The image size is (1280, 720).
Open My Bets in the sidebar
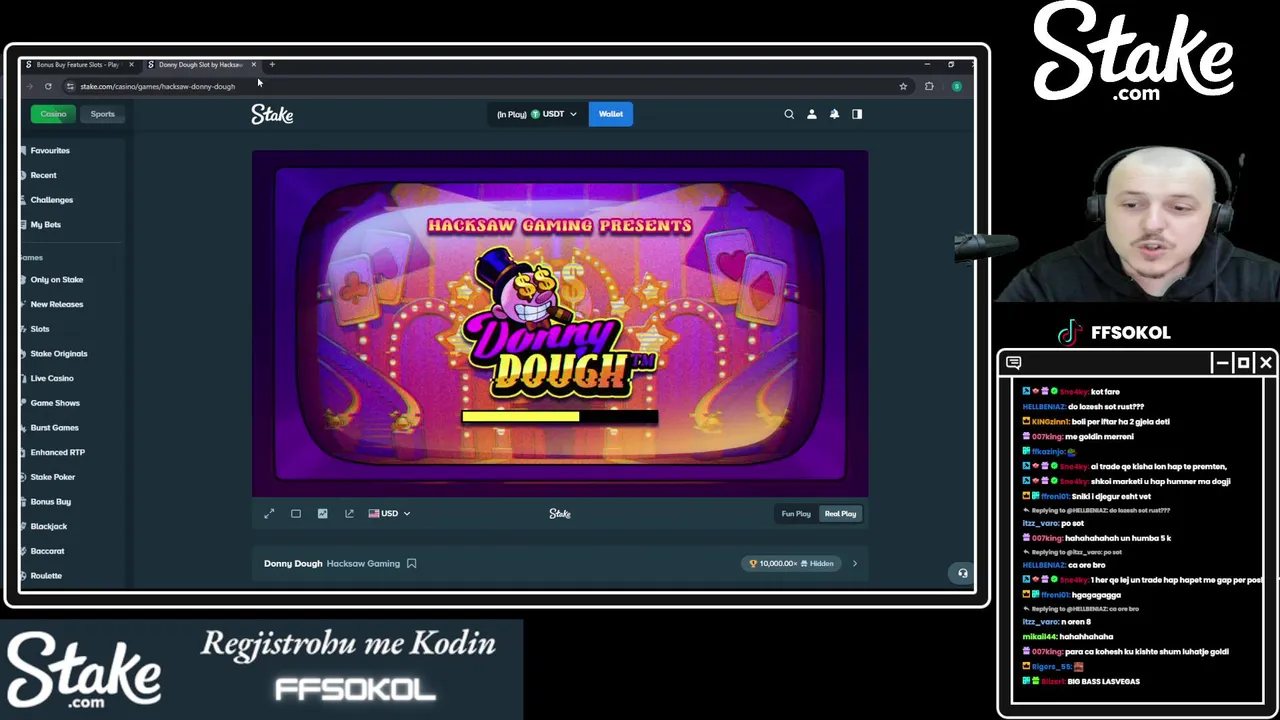coord(45,225)
